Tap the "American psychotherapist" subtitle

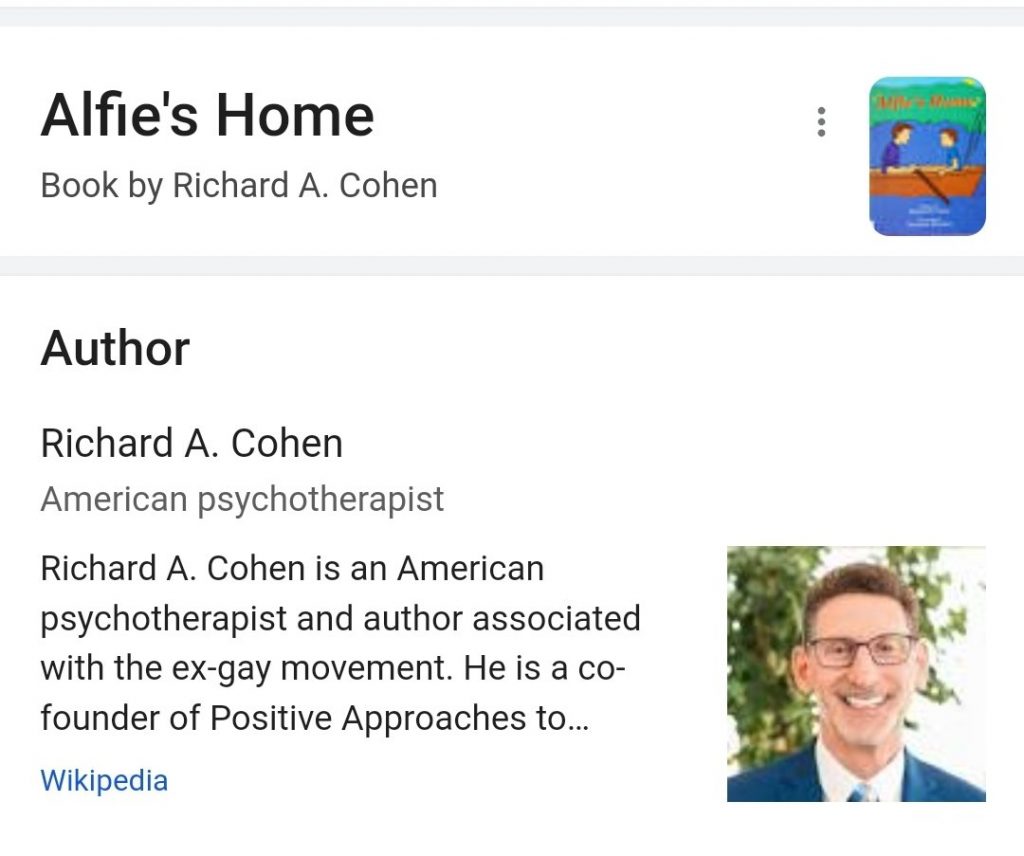pos(242,499)
